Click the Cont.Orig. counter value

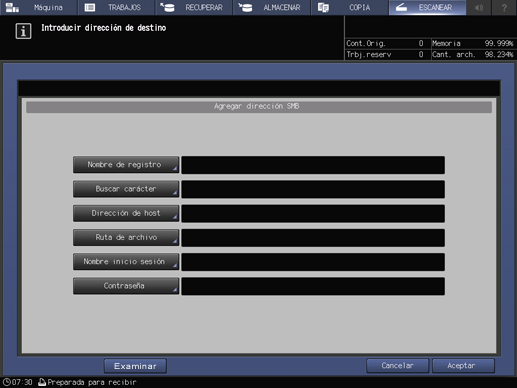click(421, 43)
